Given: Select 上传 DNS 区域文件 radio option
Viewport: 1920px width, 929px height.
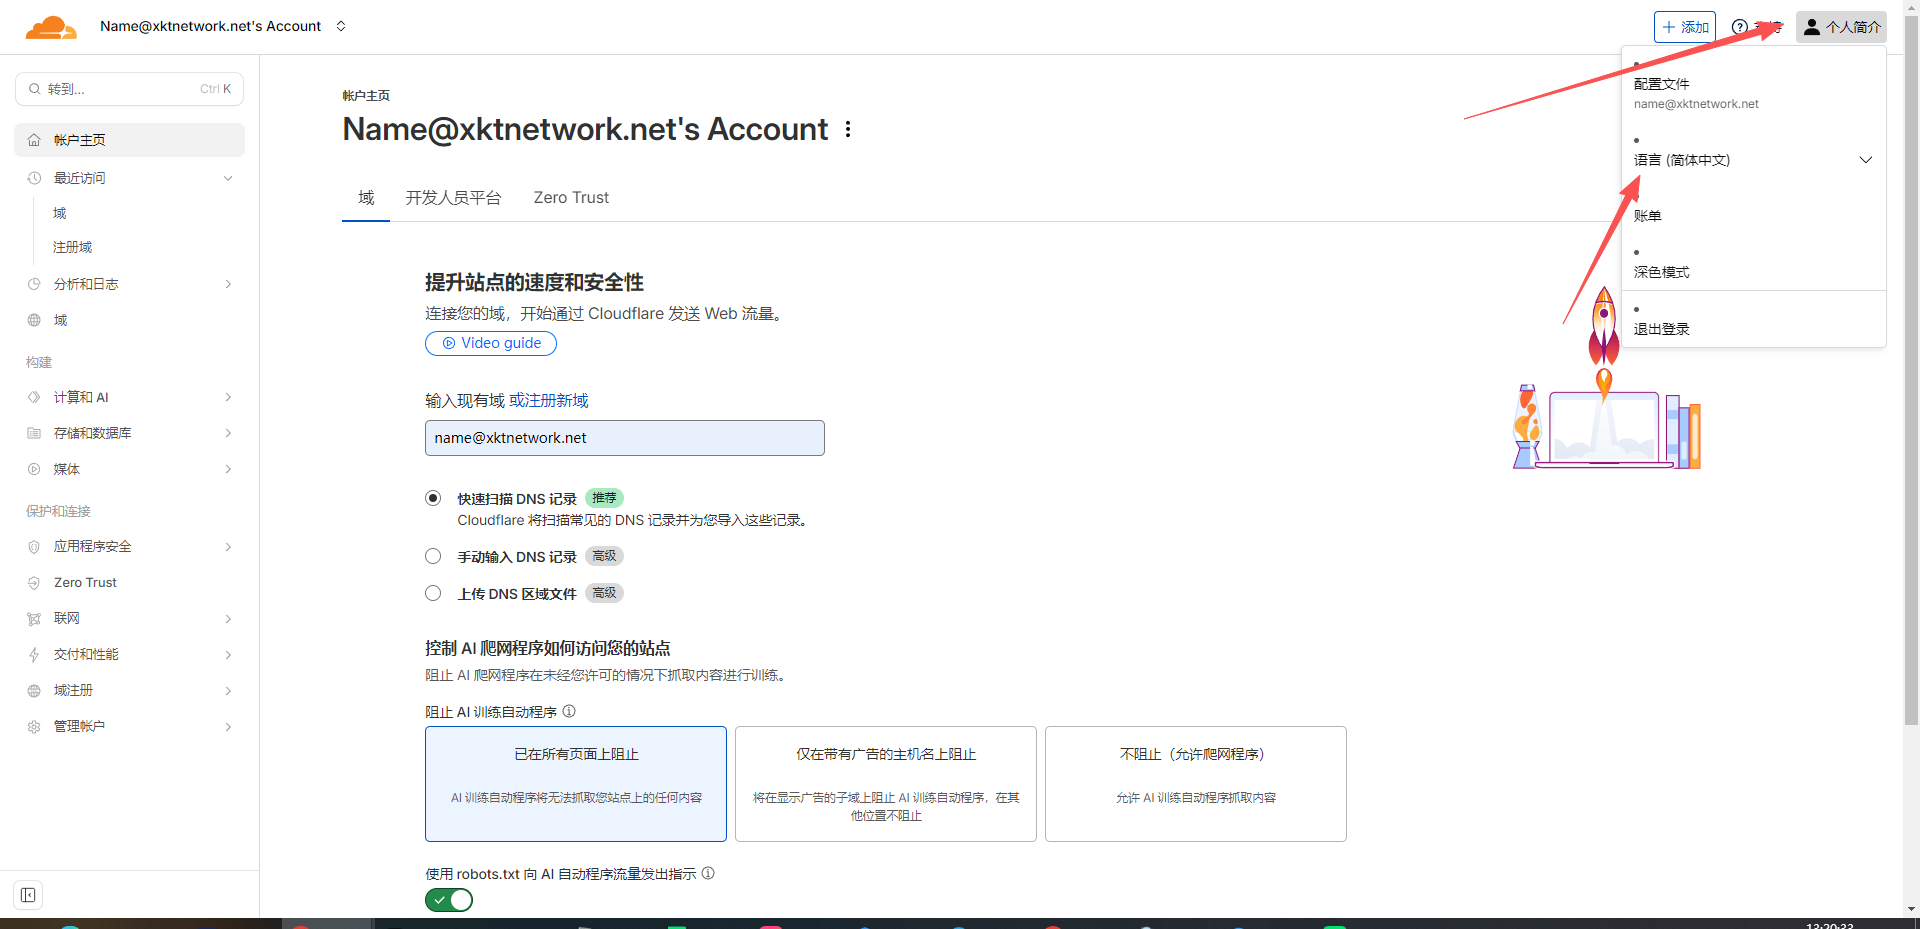Looking at the screenshot, I should pyautogui.click(x=433, y=593).
